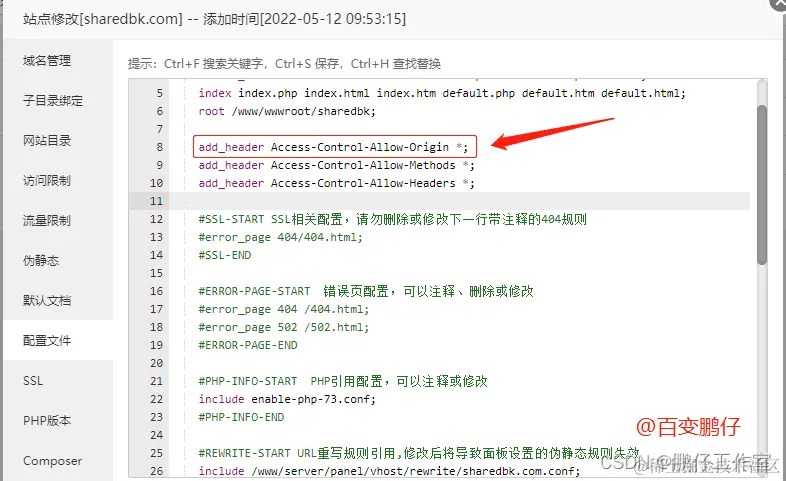Click the #error_page 404 /404.html line

click(x=284, y=309)
